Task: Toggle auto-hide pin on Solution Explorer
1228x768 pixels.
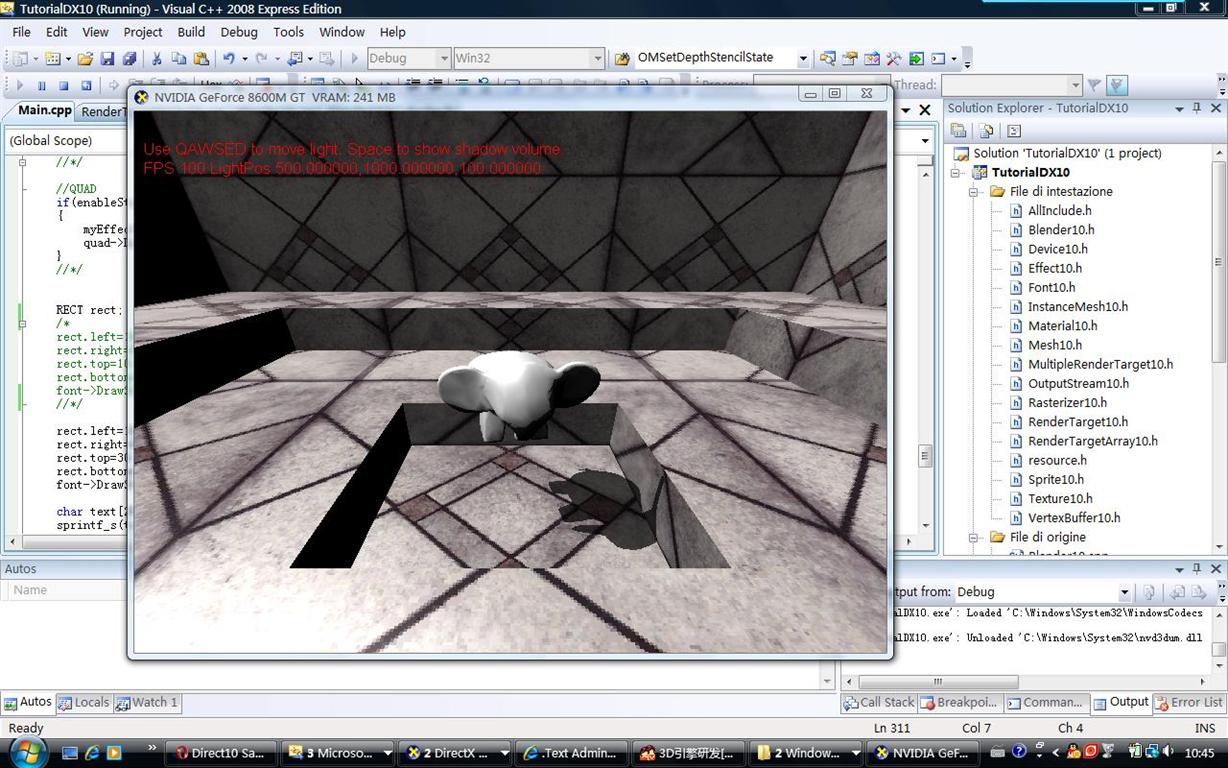Action: click(x=1196, y=108)
